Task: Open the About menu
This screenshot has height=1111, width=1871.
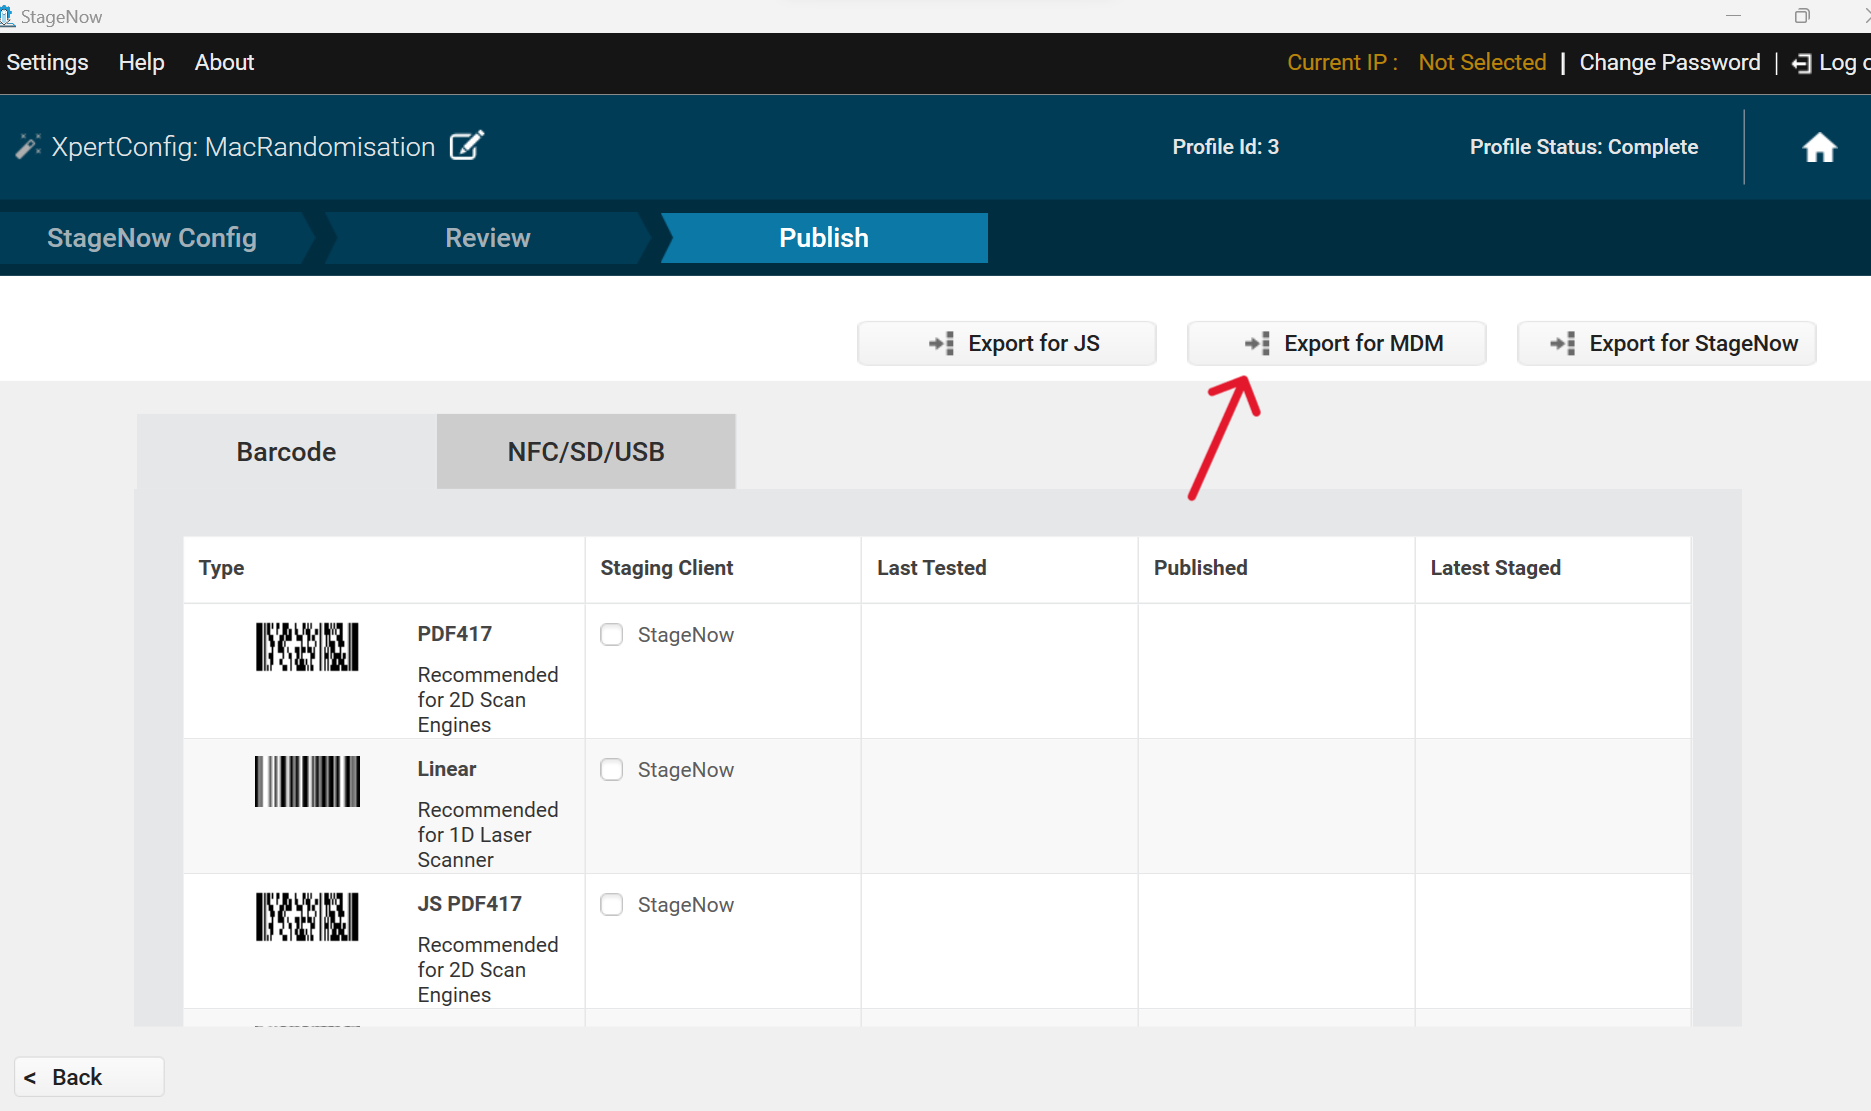Action: click(x=224, y=62)
